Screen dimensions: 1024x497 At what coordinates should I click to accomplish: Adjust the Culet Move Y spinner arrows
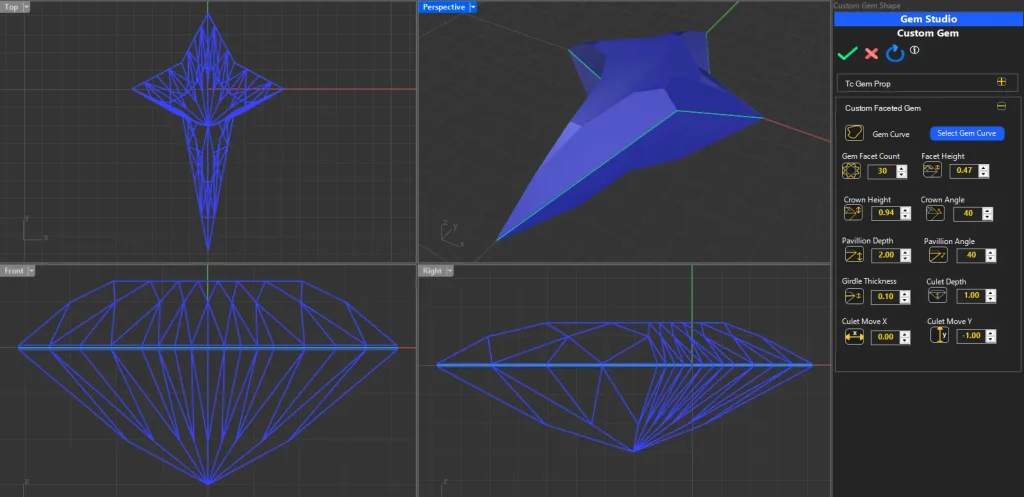coord(991,336)
